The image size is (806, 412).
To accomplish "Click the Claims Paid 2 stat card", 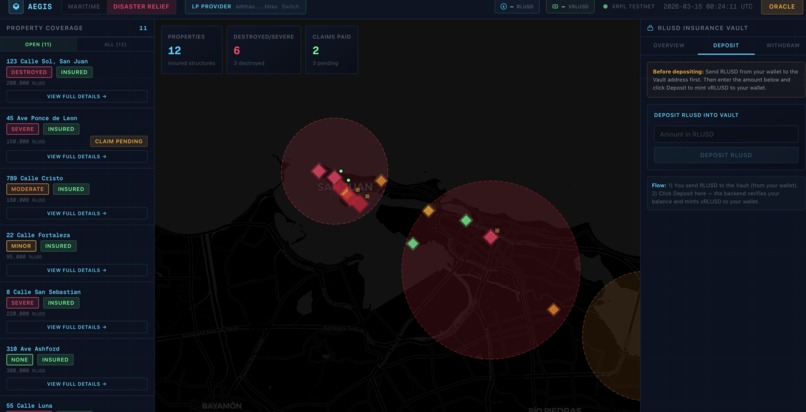I will [332, 50].
